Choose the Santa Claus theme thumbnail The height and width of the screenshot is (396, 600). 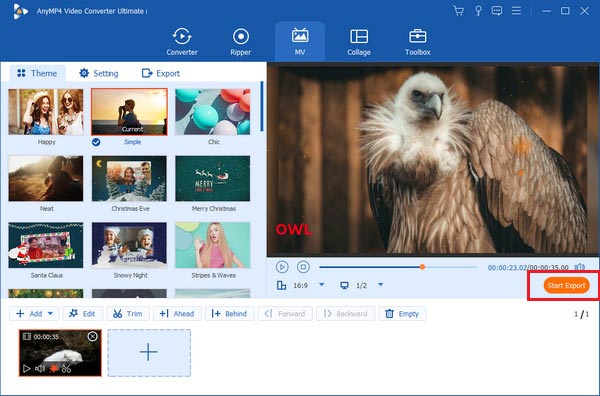click(x=46, y=245)
